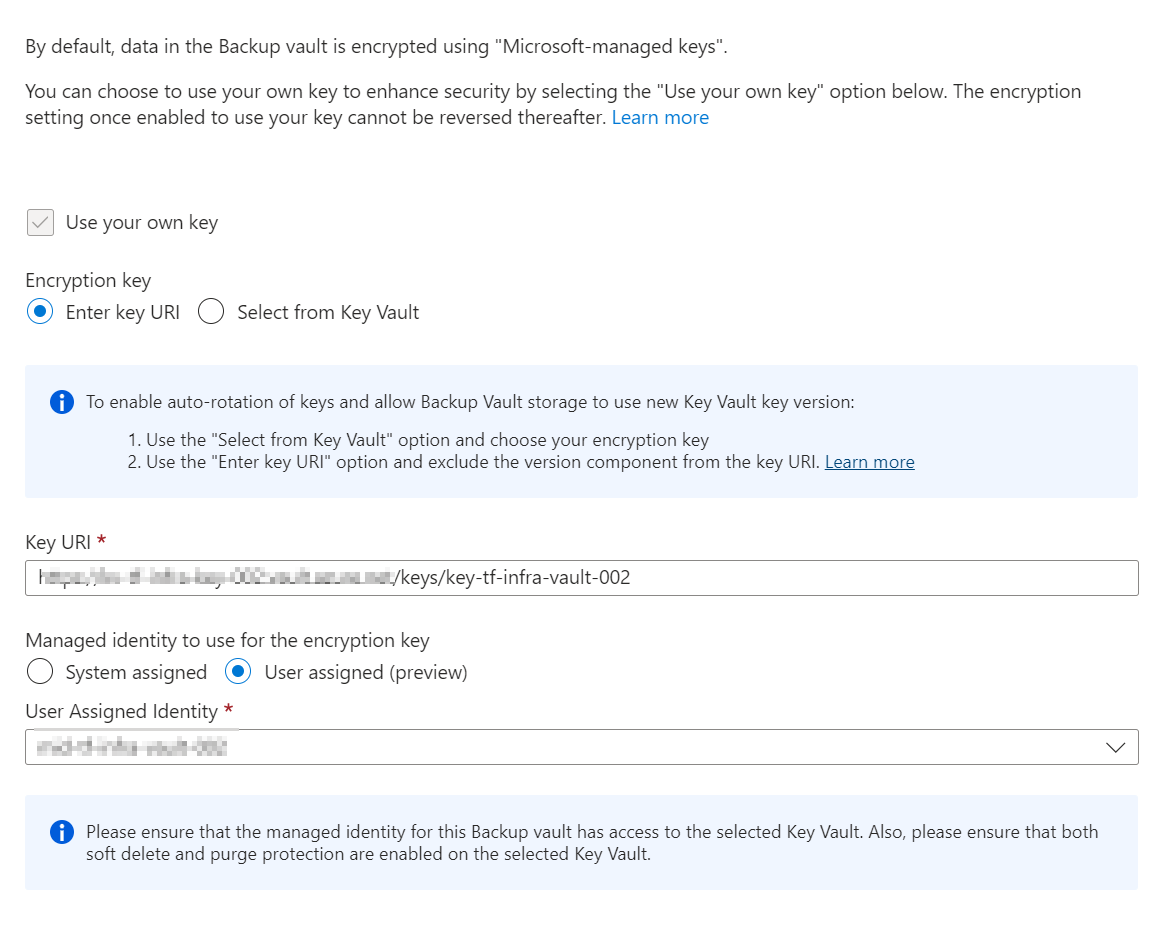Screen dimensions: 1176x925
Task: Click the 'Microsoft-managed keys' intro sentence
Action: tap(383, 46)
